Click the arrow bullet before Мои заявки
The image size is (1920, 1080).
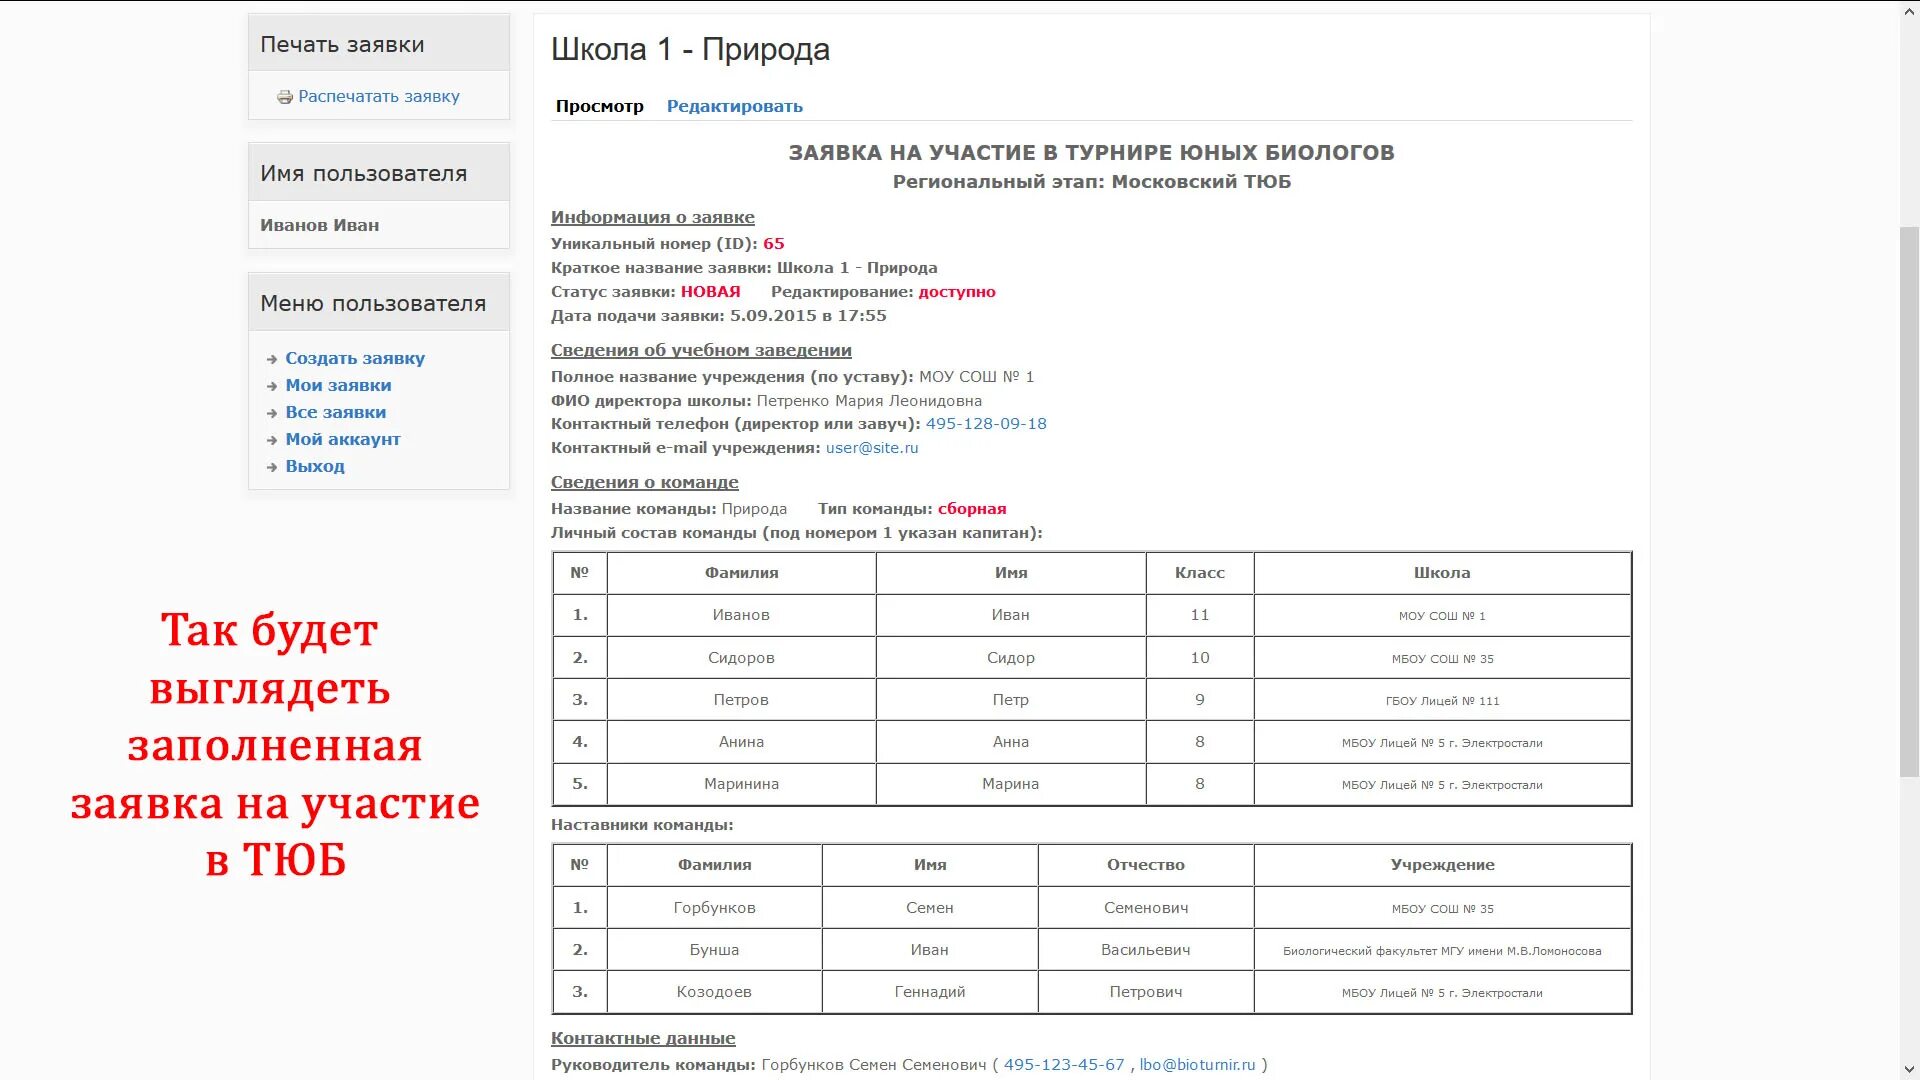tap(272, 386)
